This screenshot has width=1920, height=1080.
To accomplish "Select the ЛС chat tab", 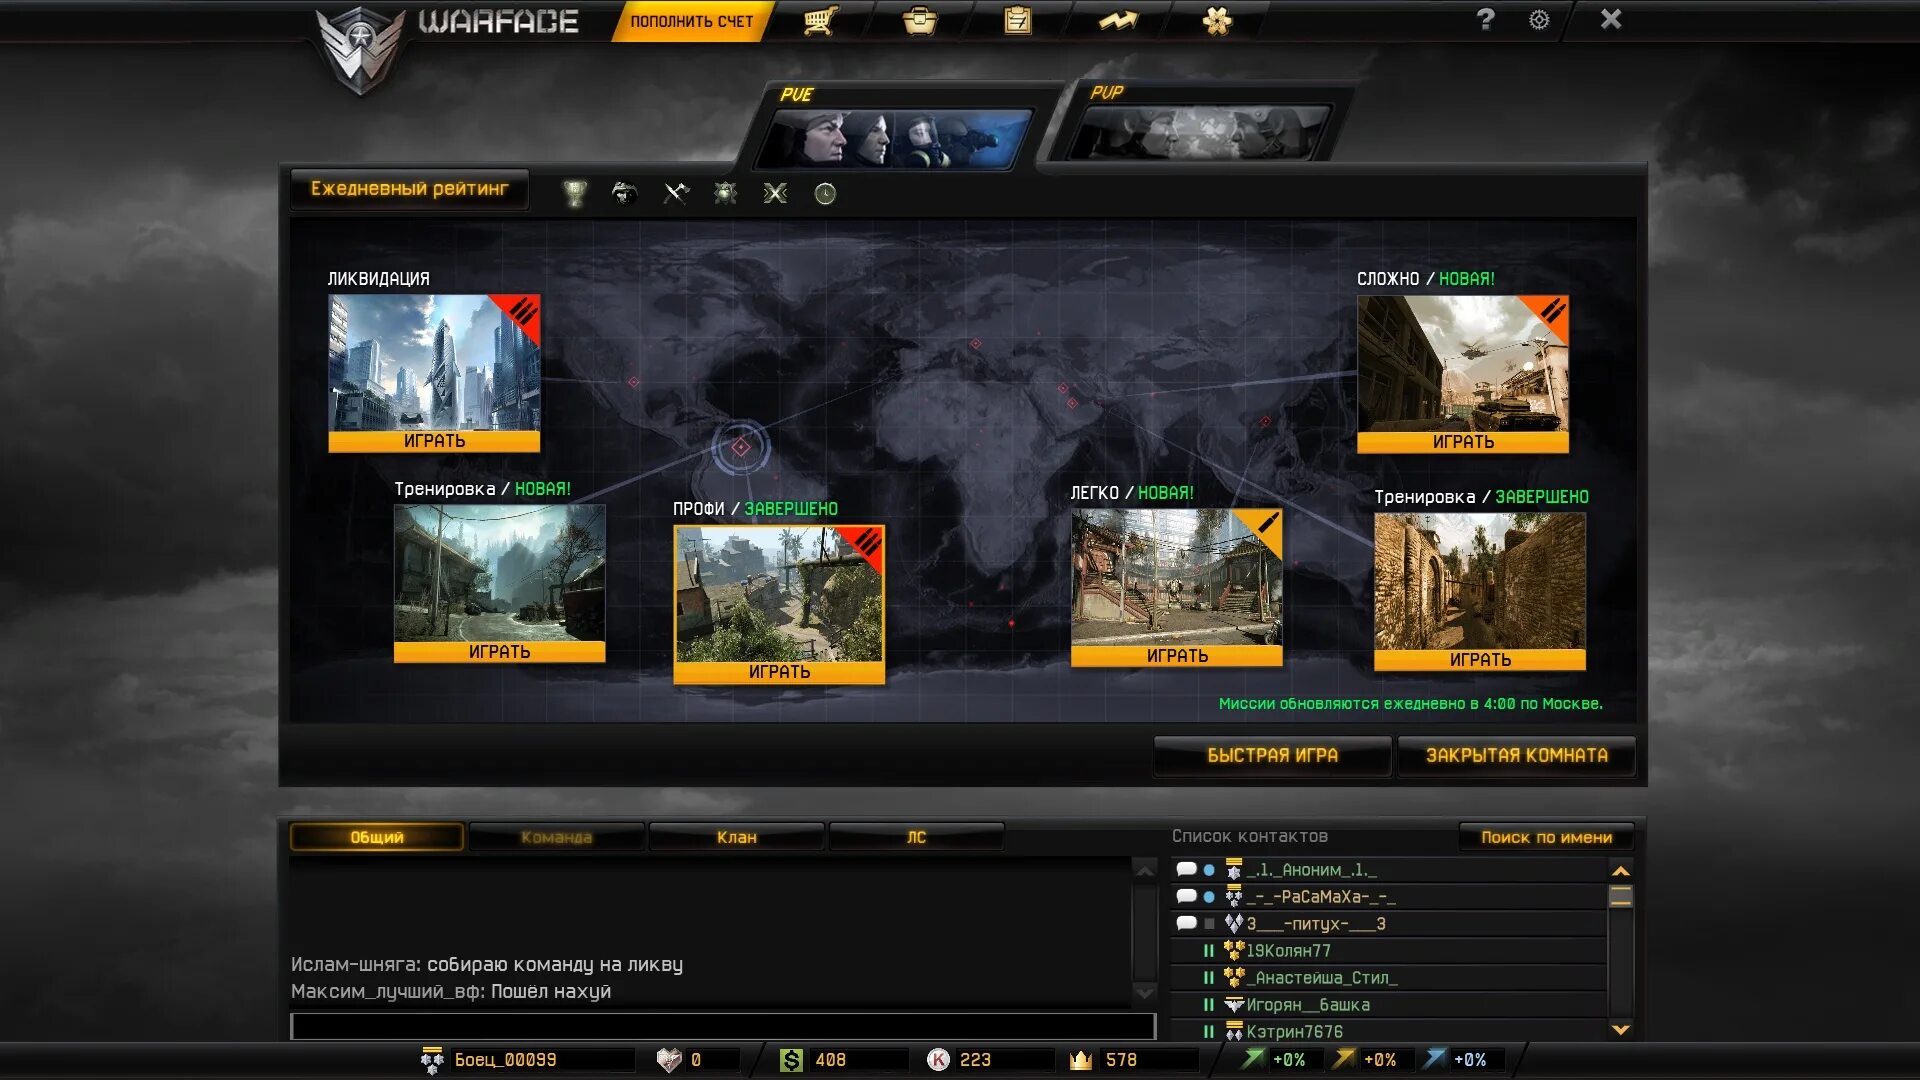I will (917, 837).
